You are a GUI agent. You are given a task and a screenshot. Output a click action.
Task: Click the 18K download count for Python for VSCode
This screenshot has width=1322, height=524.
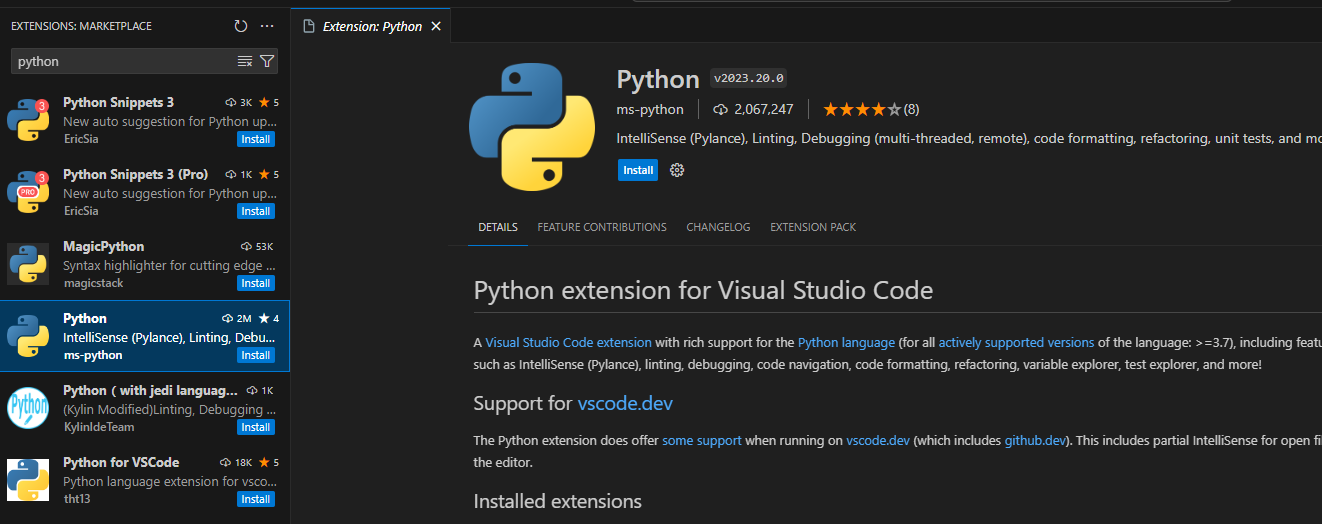(235, 462)
